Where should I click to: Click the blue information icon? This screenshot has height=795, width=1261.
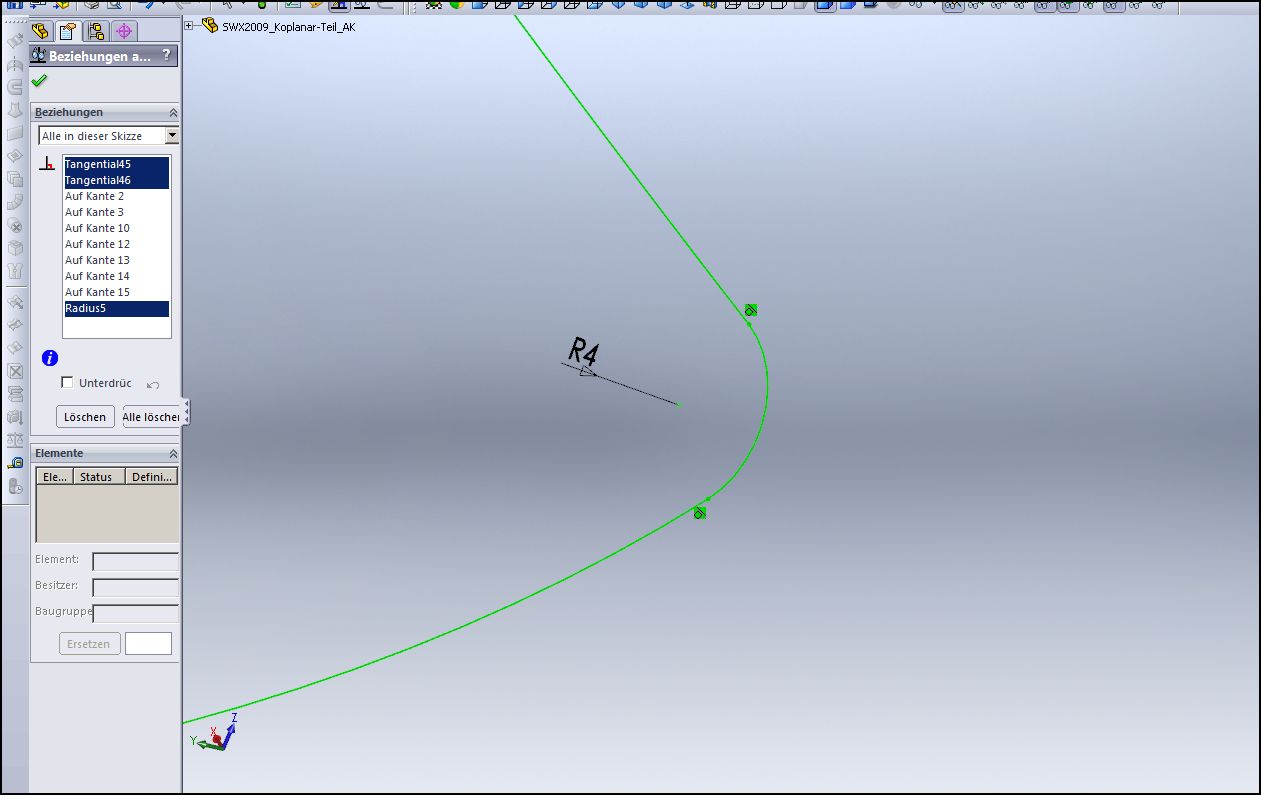click(50, 358)
